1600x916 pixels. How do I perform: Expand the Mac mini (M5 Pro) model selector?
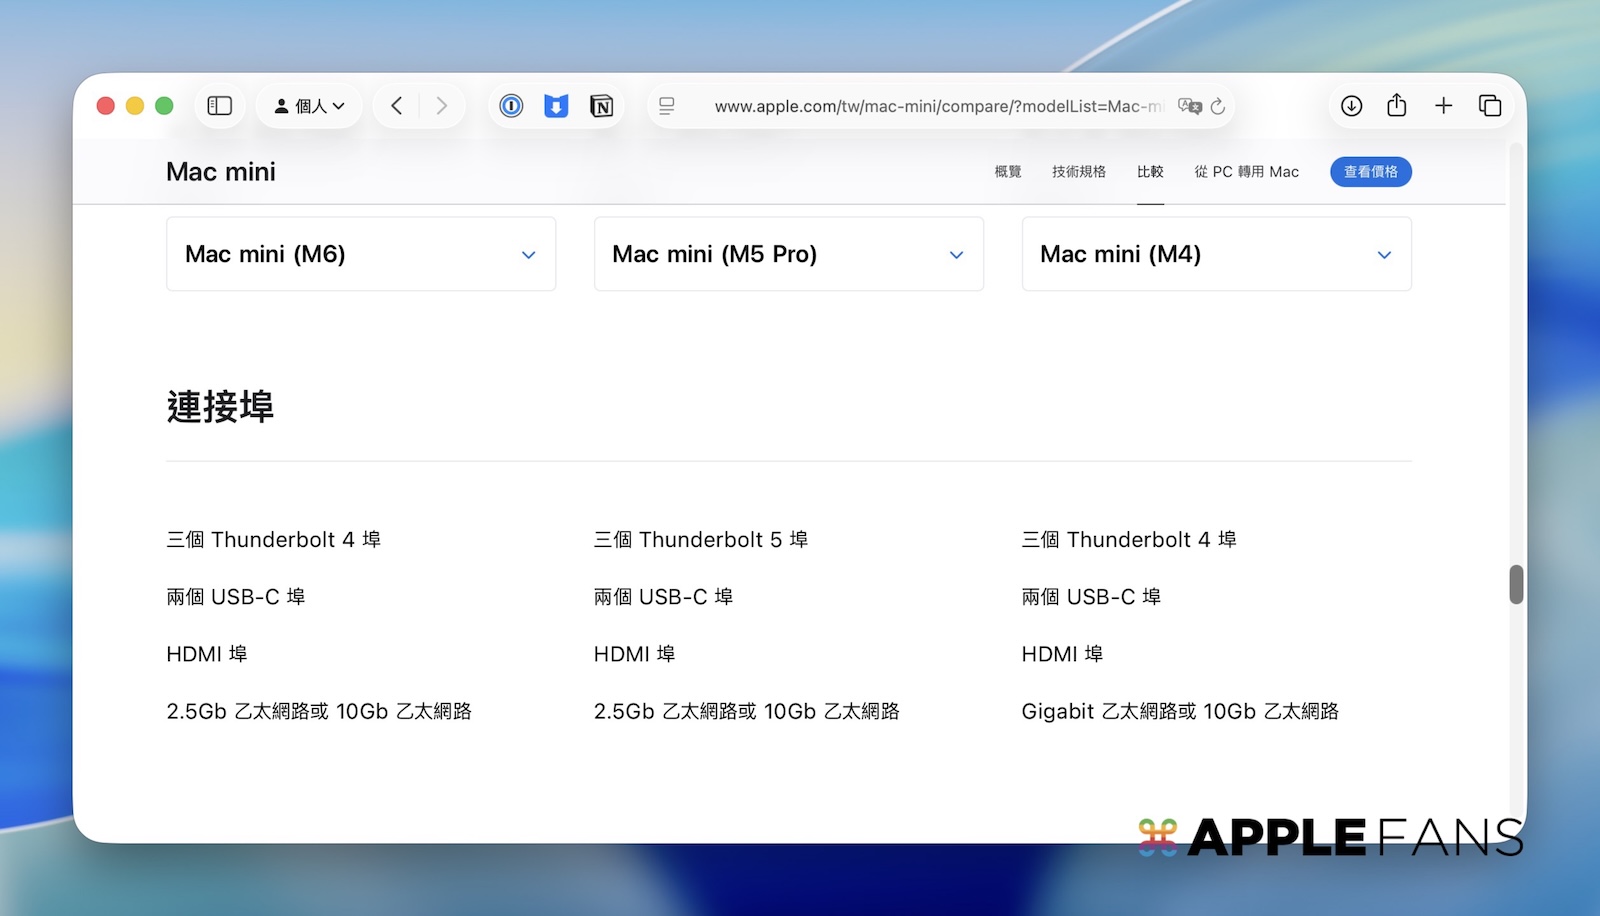(x=789, y=254)
